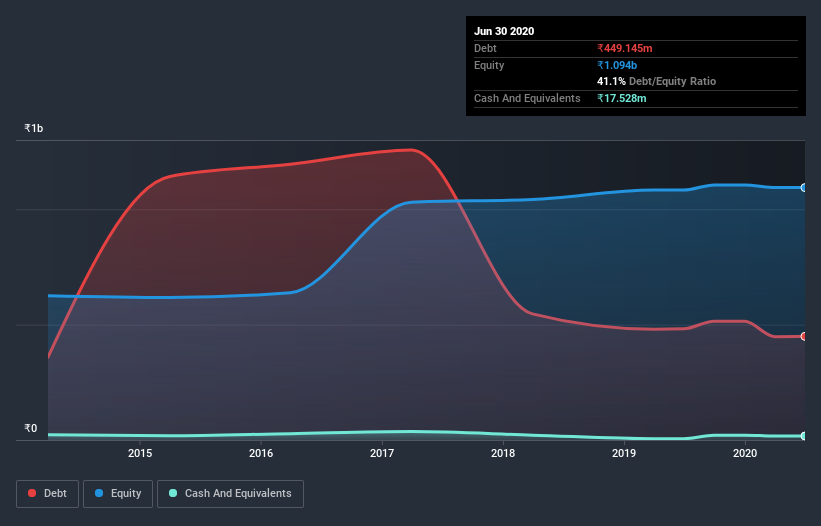
Task: Click the 2019 x-axis label
Action: pyautogui.click(x=624, y=453)
